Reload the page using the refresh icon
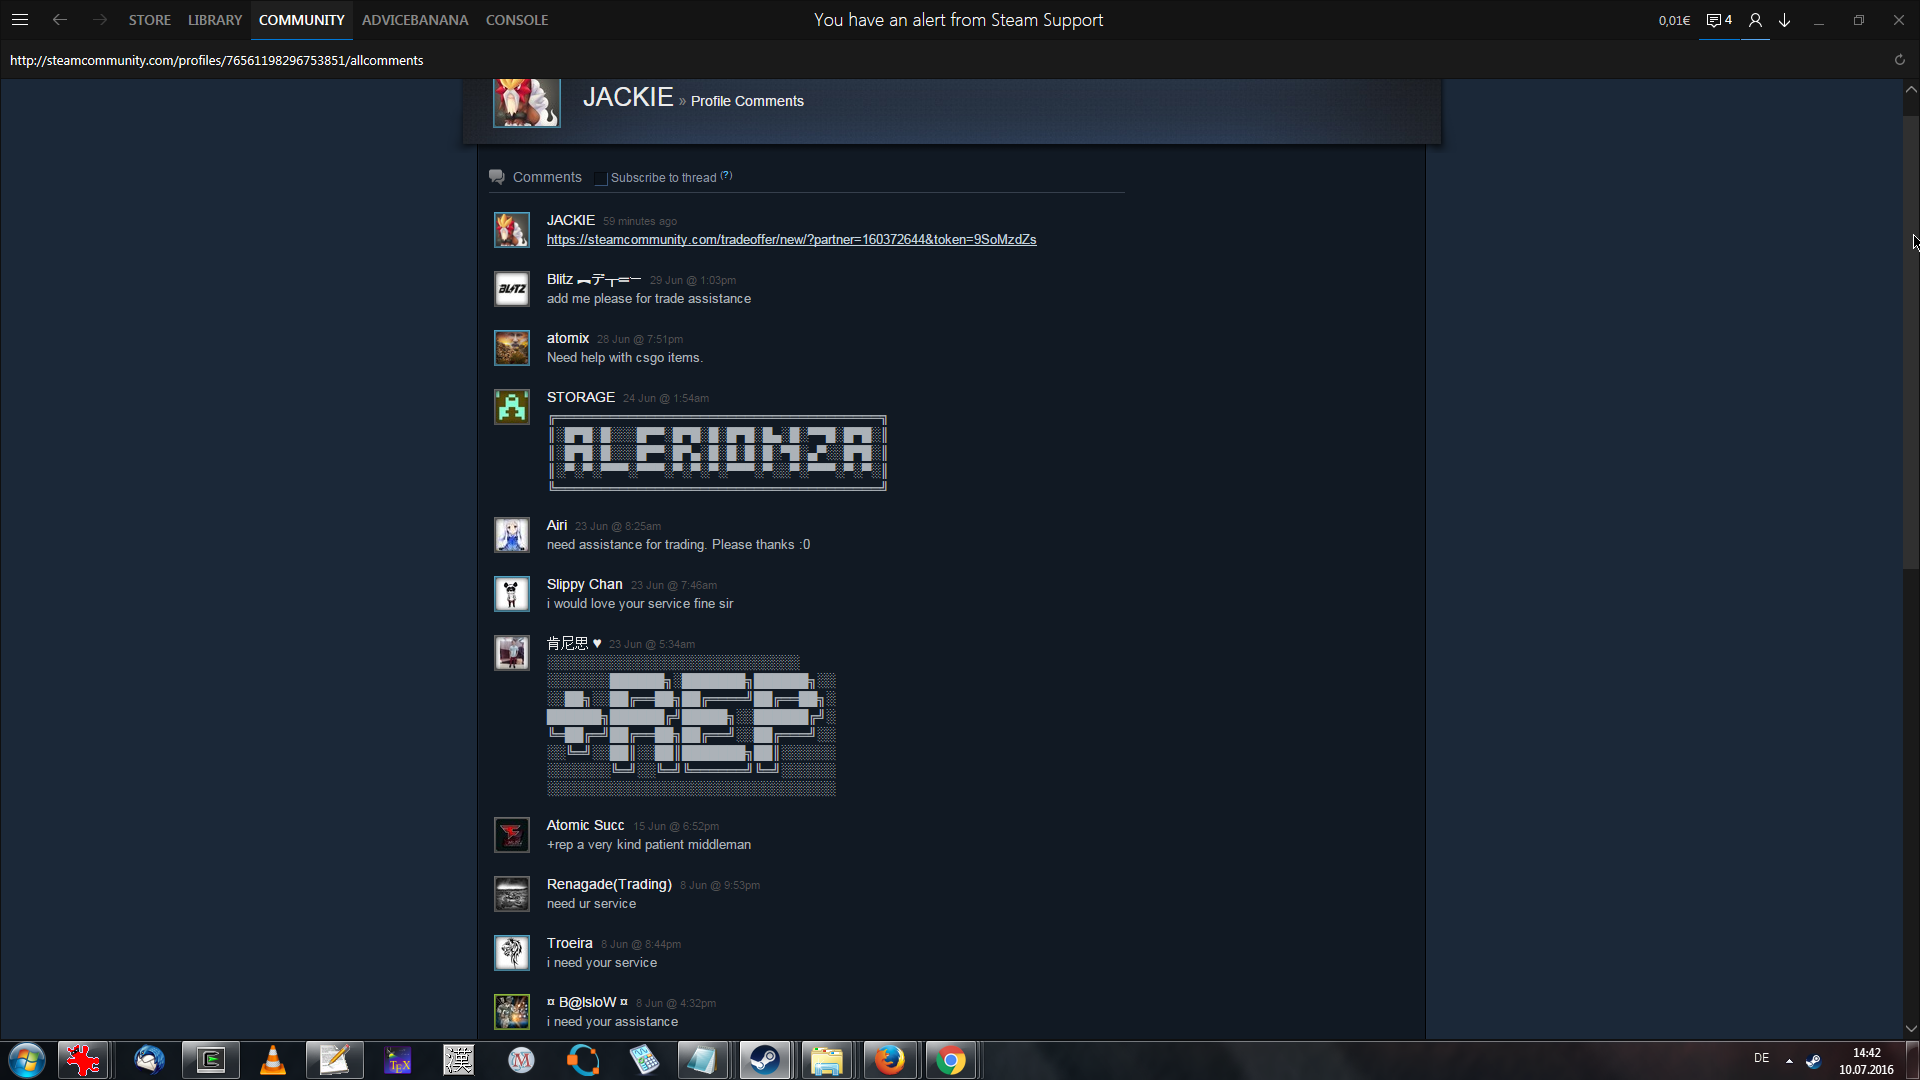1920x1080 pixels. click(x=1900, y=60)
